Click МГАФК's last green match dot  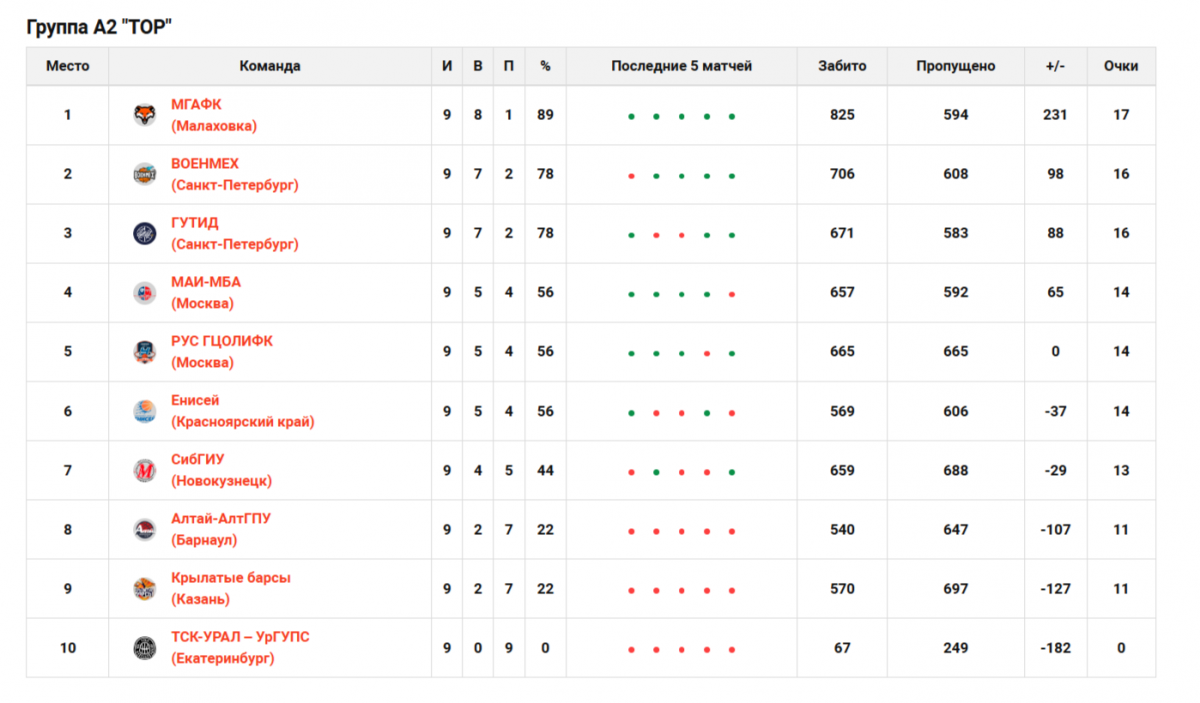pyautogui.click(x=732, y=117)
